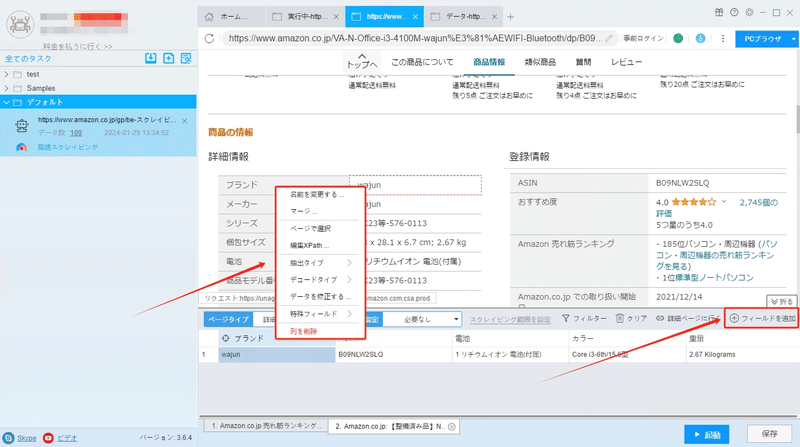Collapse the デフォルト folder
Image resolution: width=800 pixels, height=447 pixels.
coord(6,103)
